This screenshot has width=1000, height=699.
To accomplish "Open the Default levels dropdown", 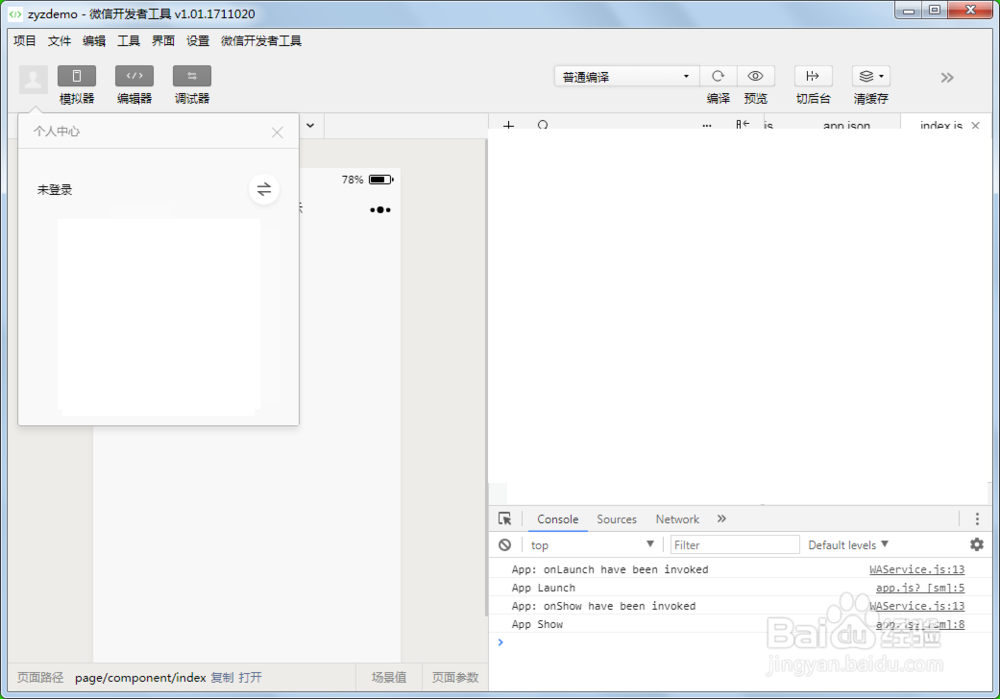I will (x=848, y=544).
